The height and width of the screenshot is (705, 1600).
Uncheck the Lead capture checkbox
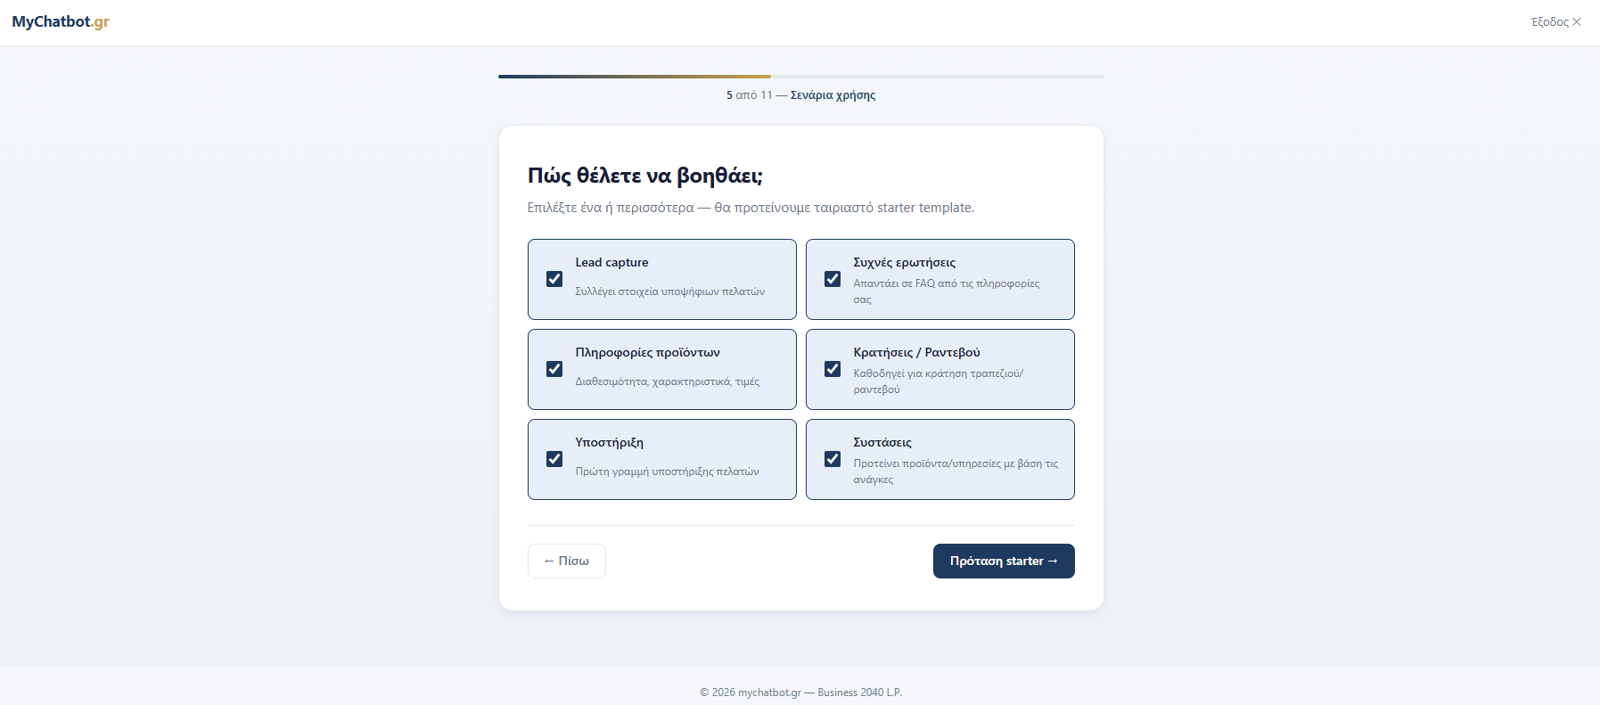pyautogui.click(x=554, y=279)
